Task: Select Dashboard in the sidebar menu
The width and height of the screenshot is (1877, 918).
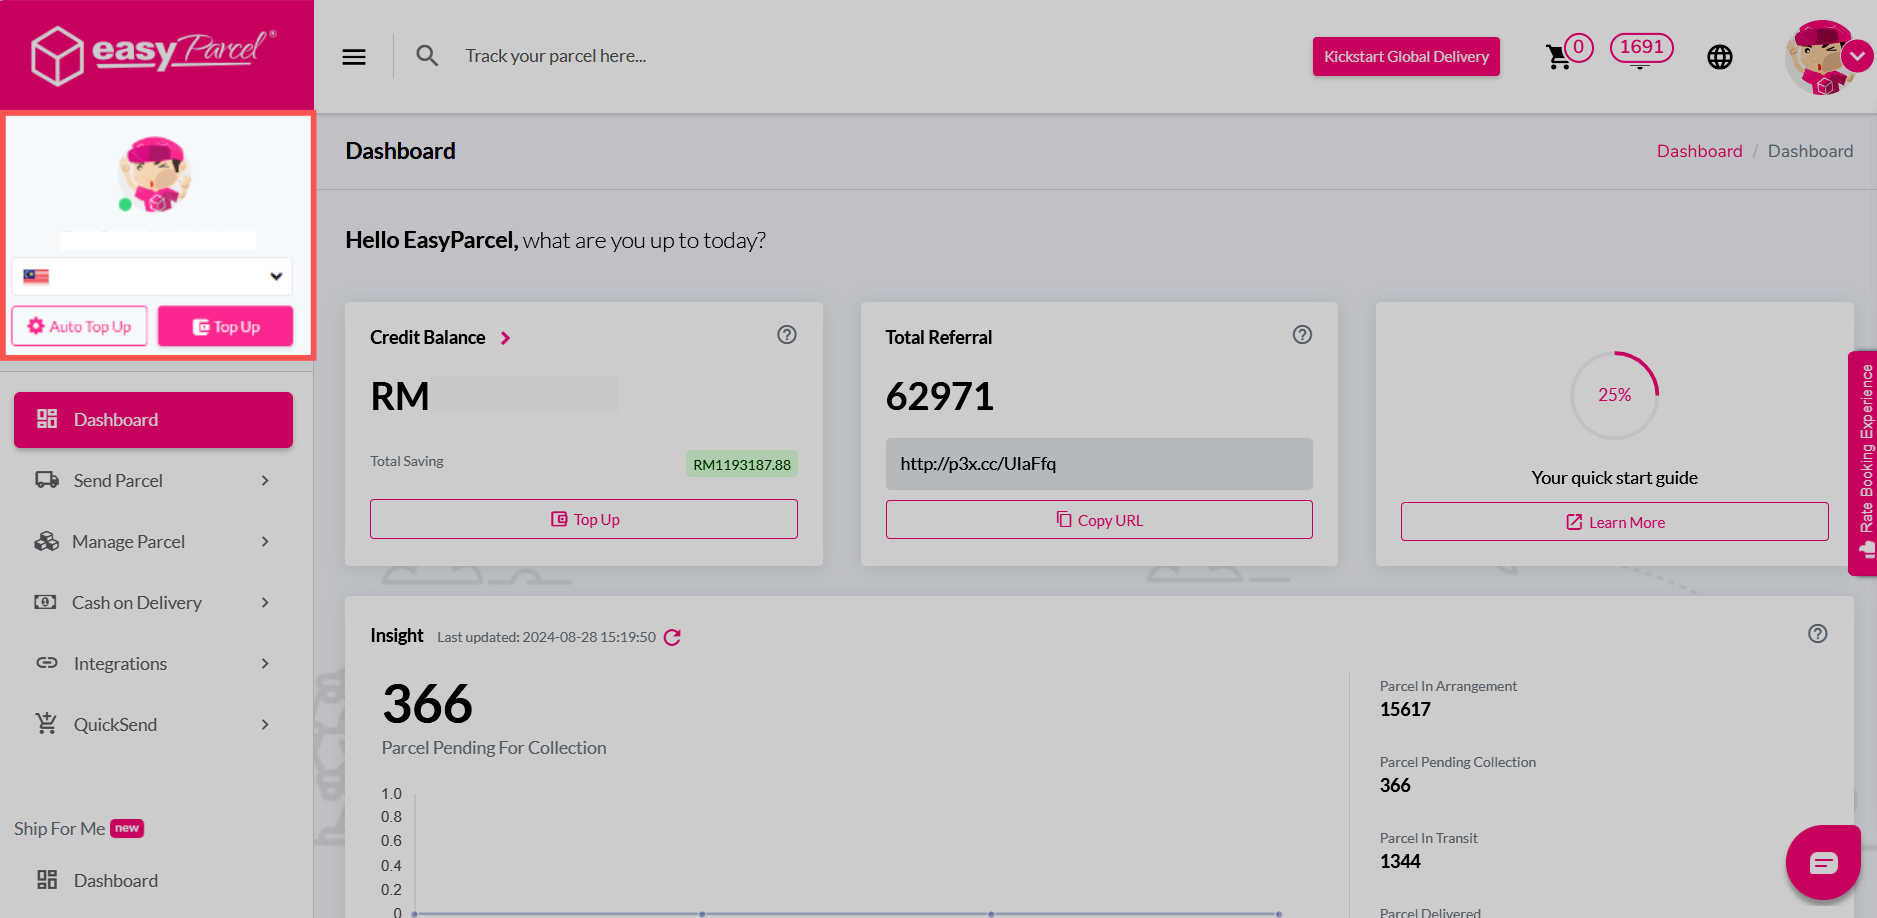Action: (153, 420)
